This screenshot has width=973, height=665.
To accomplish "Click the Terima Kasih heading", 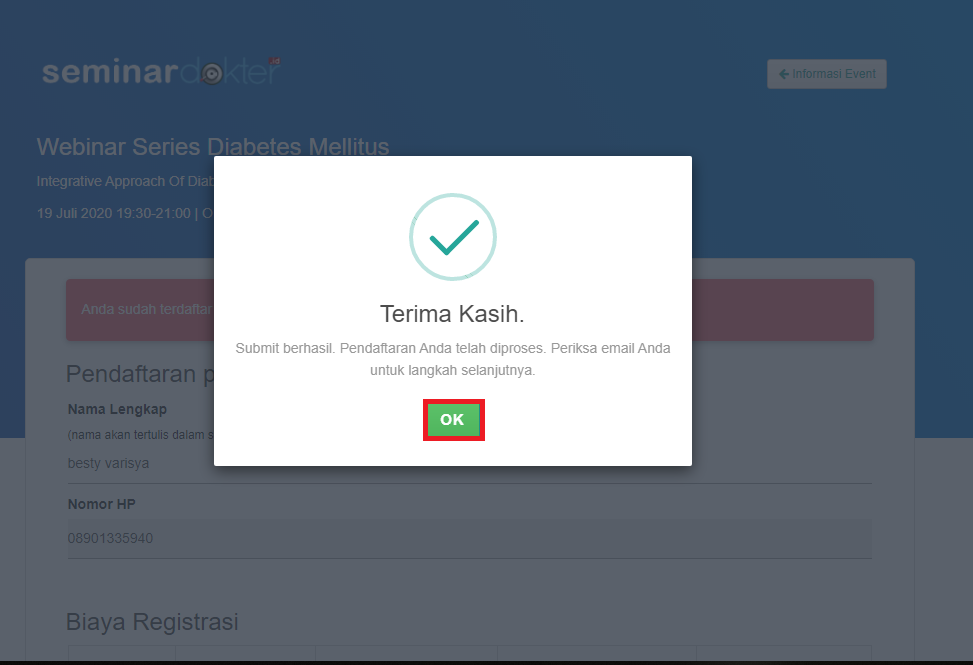I will 452,314.
